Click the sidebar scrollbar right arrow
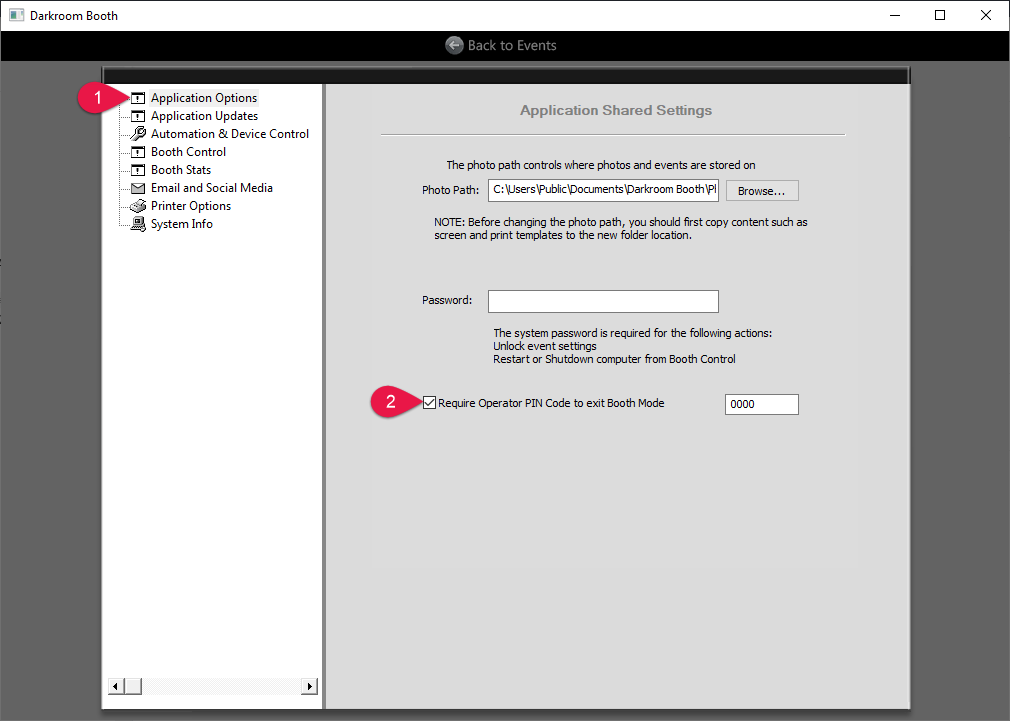1010x721 pixels. (309, 686)
